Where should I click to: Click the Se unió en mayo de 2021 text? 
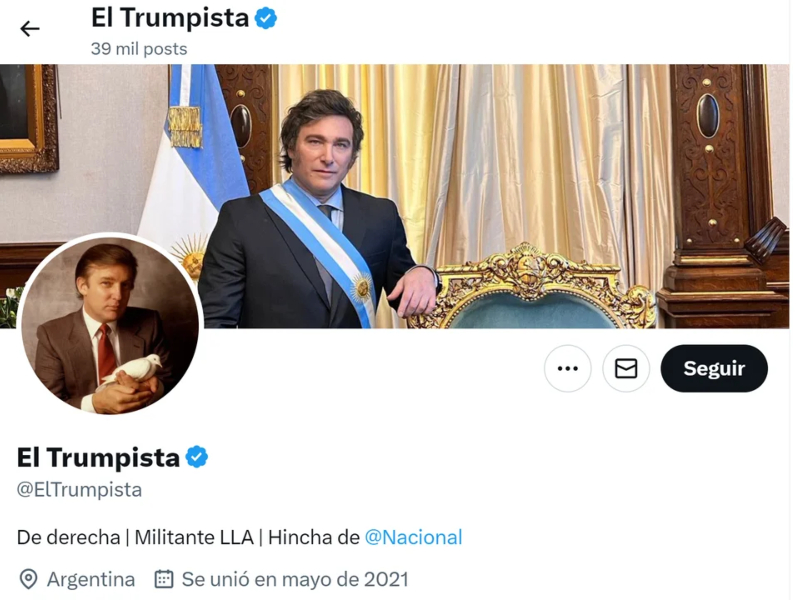[x=293, y=579]
